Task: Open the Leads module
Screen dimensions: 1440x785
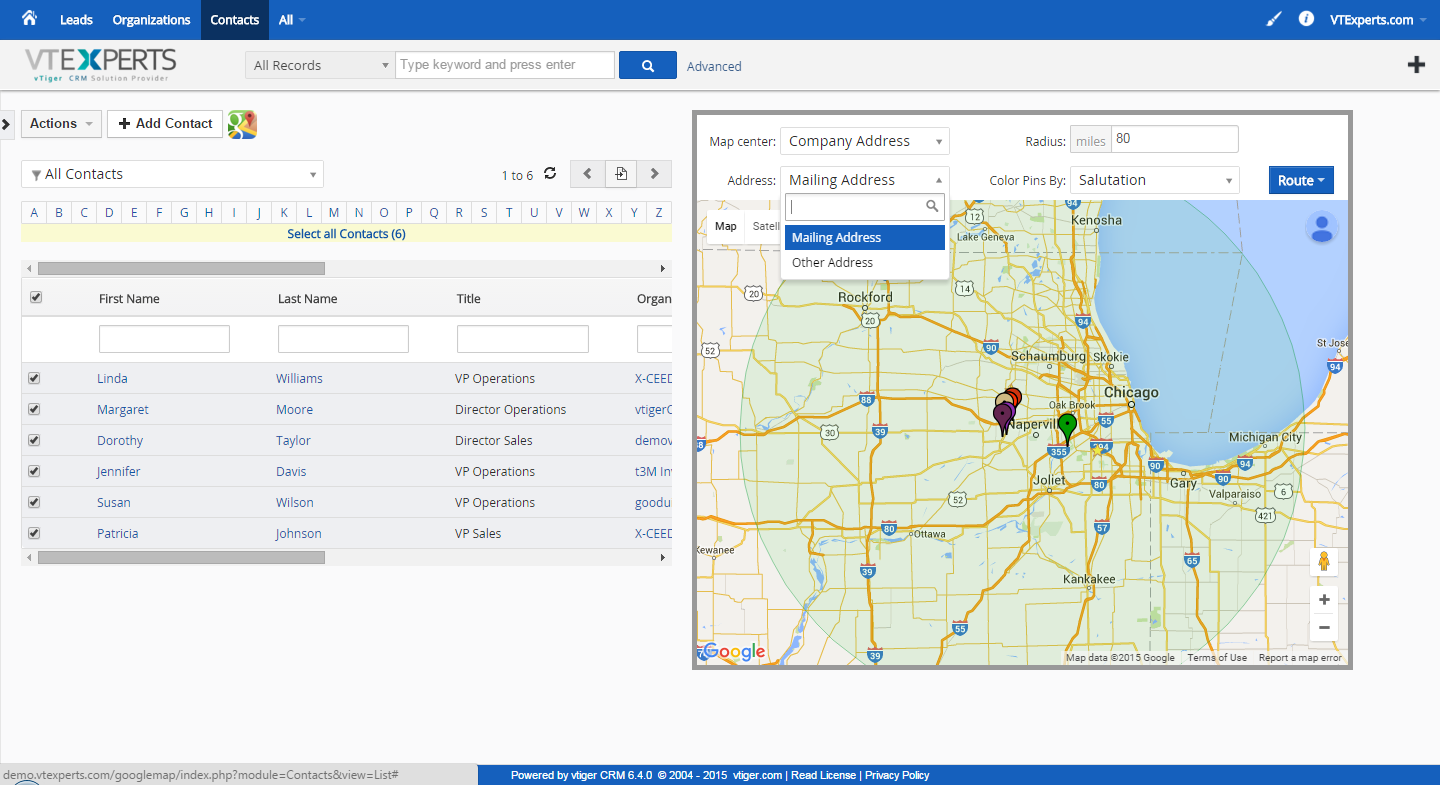Action: click(x=76, y=20)
